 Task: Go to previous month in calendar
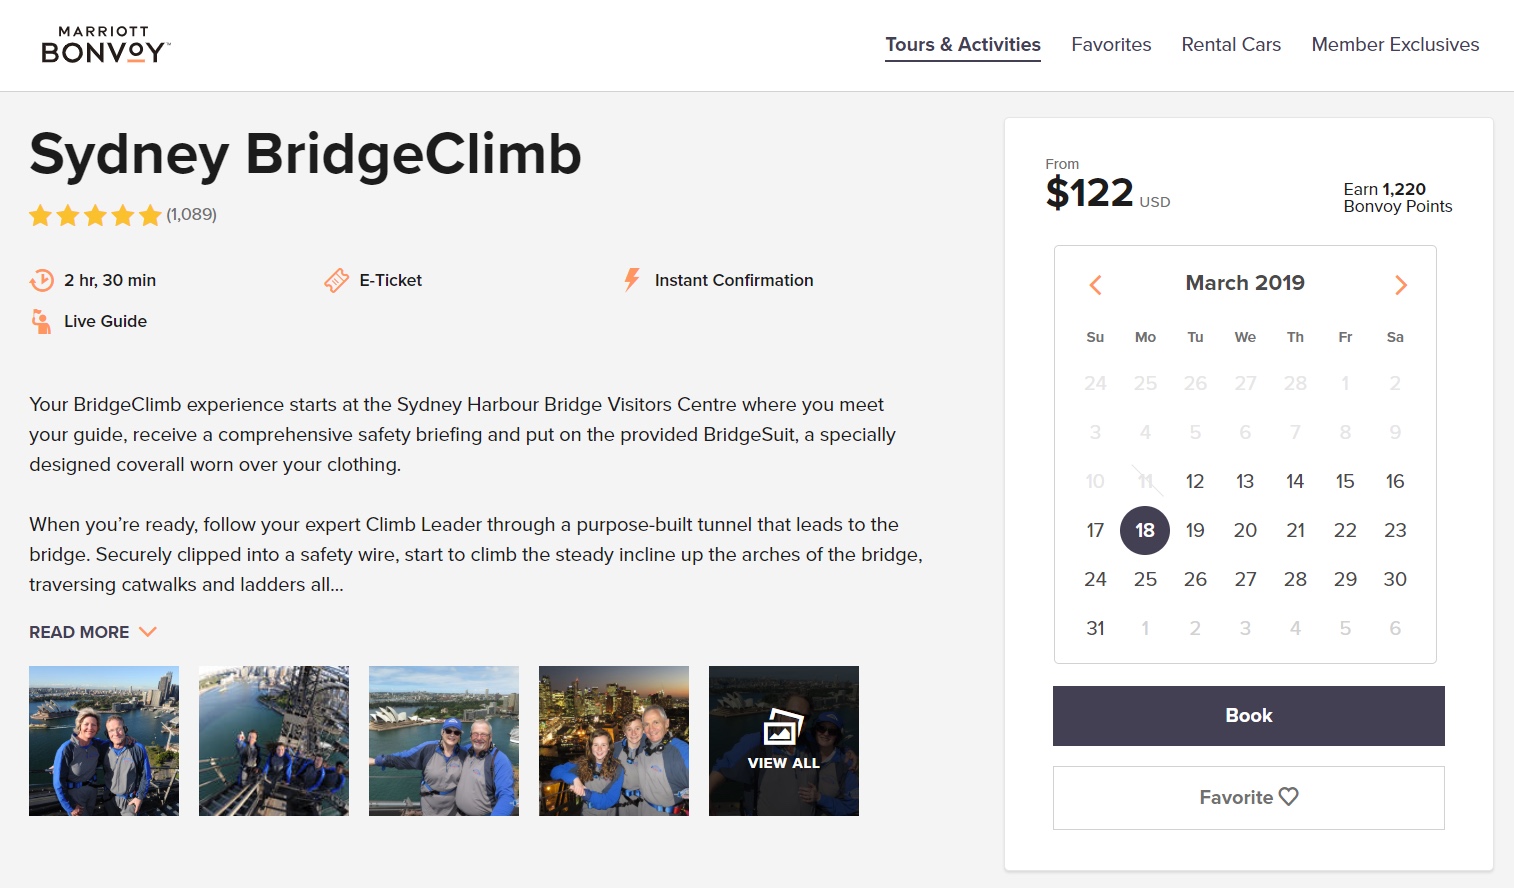pyautogui.click(x=1095, y=285)
